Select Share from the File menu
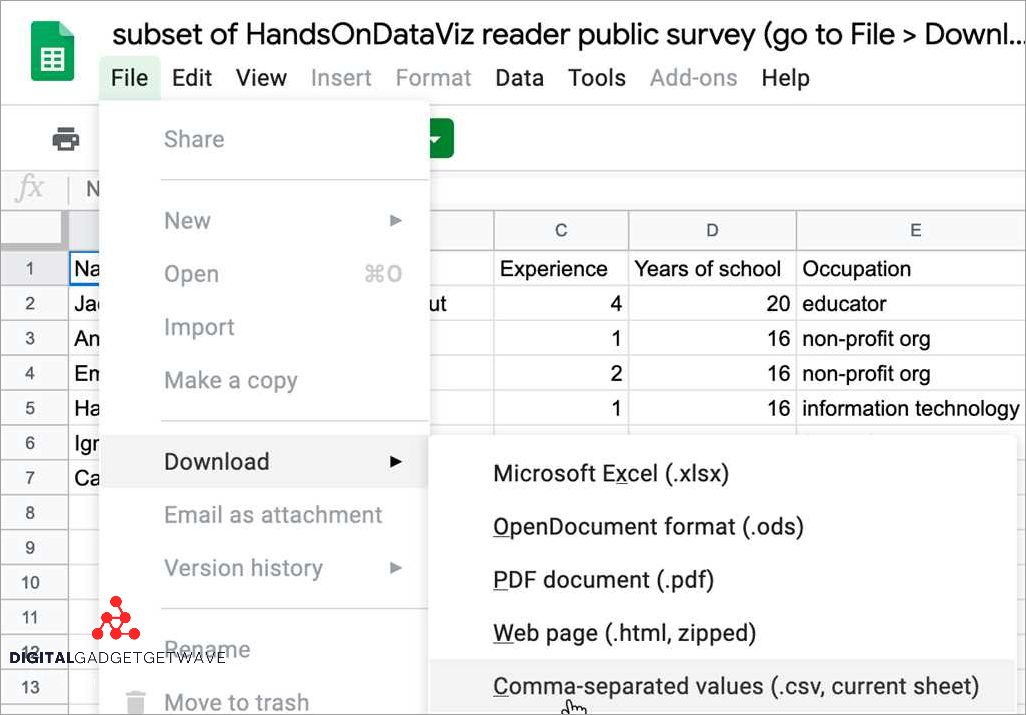Viewport: 1026px width, 715px height. [194, 139]
